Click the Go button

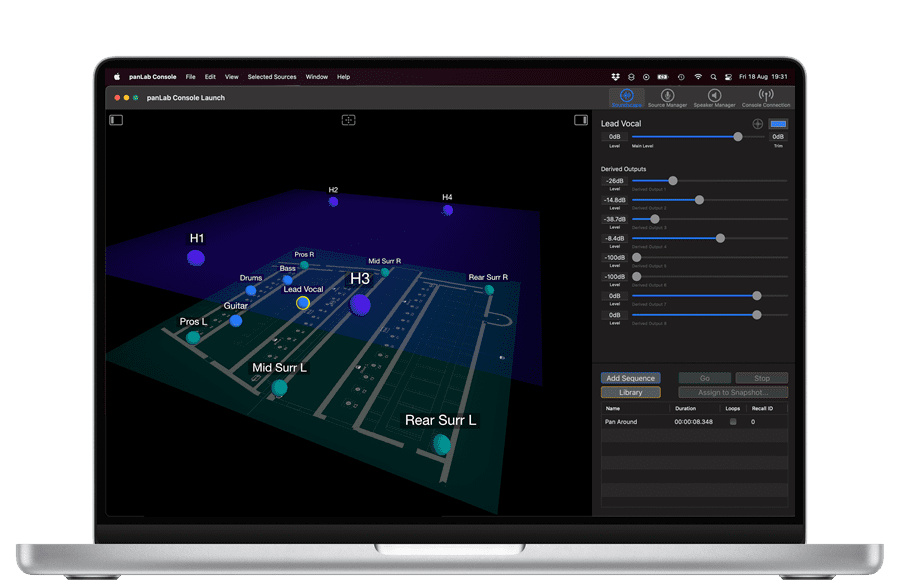pyautogui.click(x=704, y=378)
